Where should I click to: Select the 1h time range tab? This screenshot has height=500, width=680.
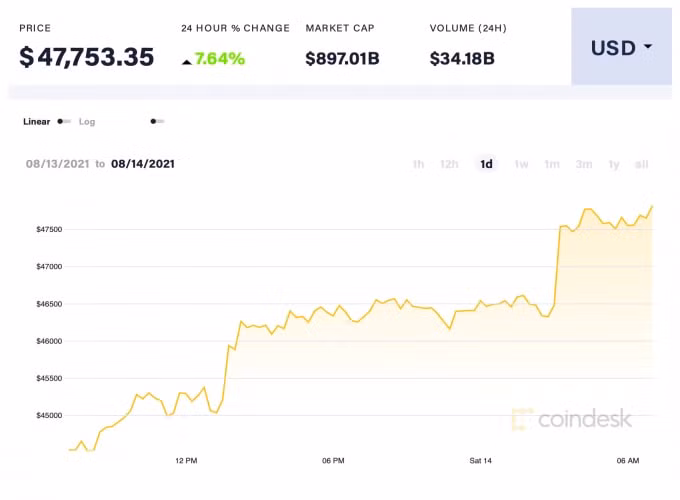[x=418, y=164]
